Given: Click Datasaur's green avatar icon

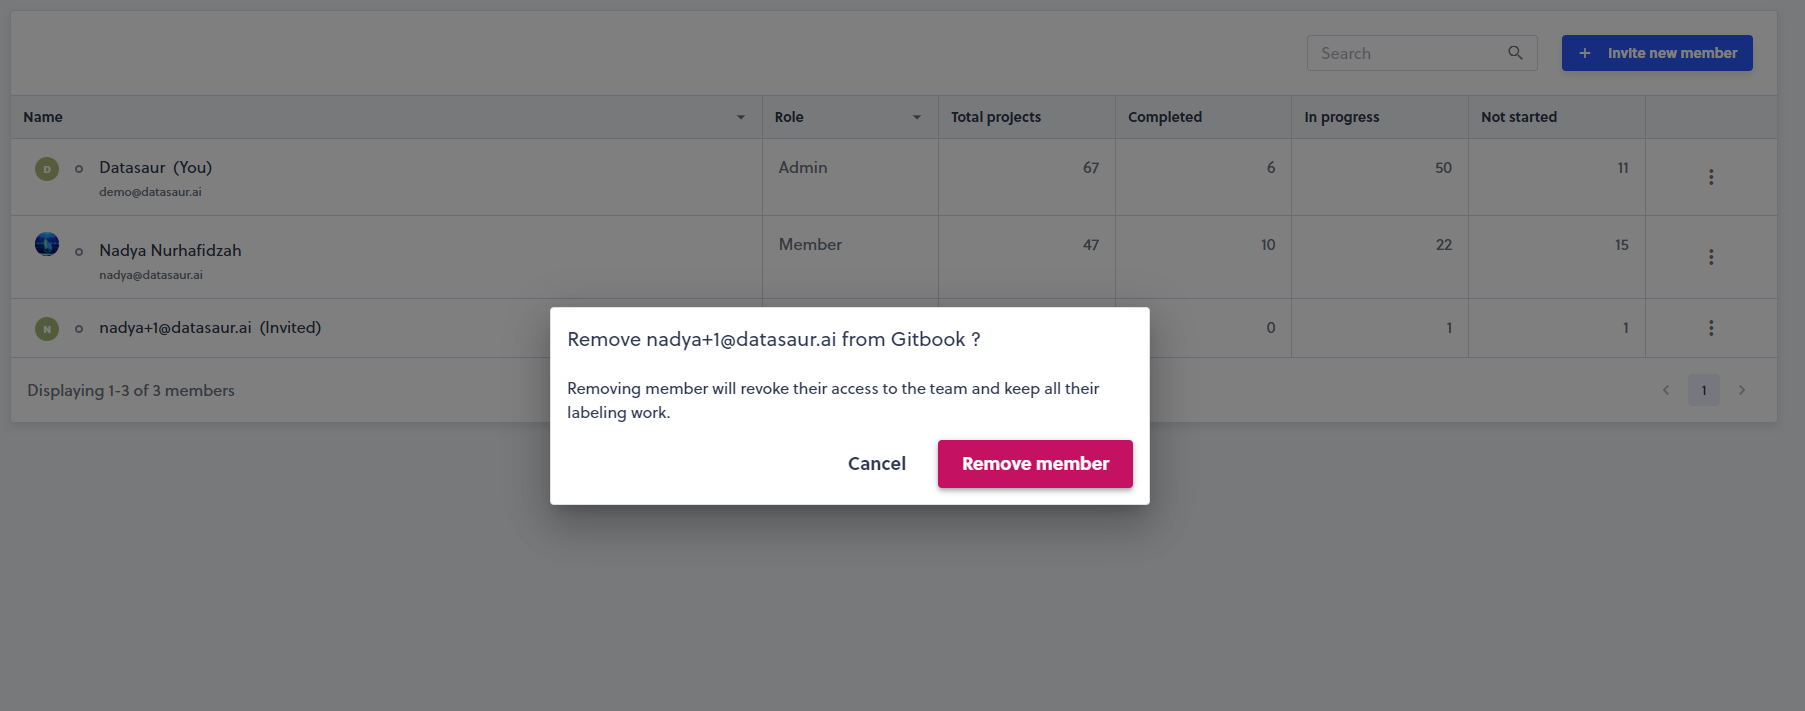Looking at the screenshot, I should tap(47, 169).
